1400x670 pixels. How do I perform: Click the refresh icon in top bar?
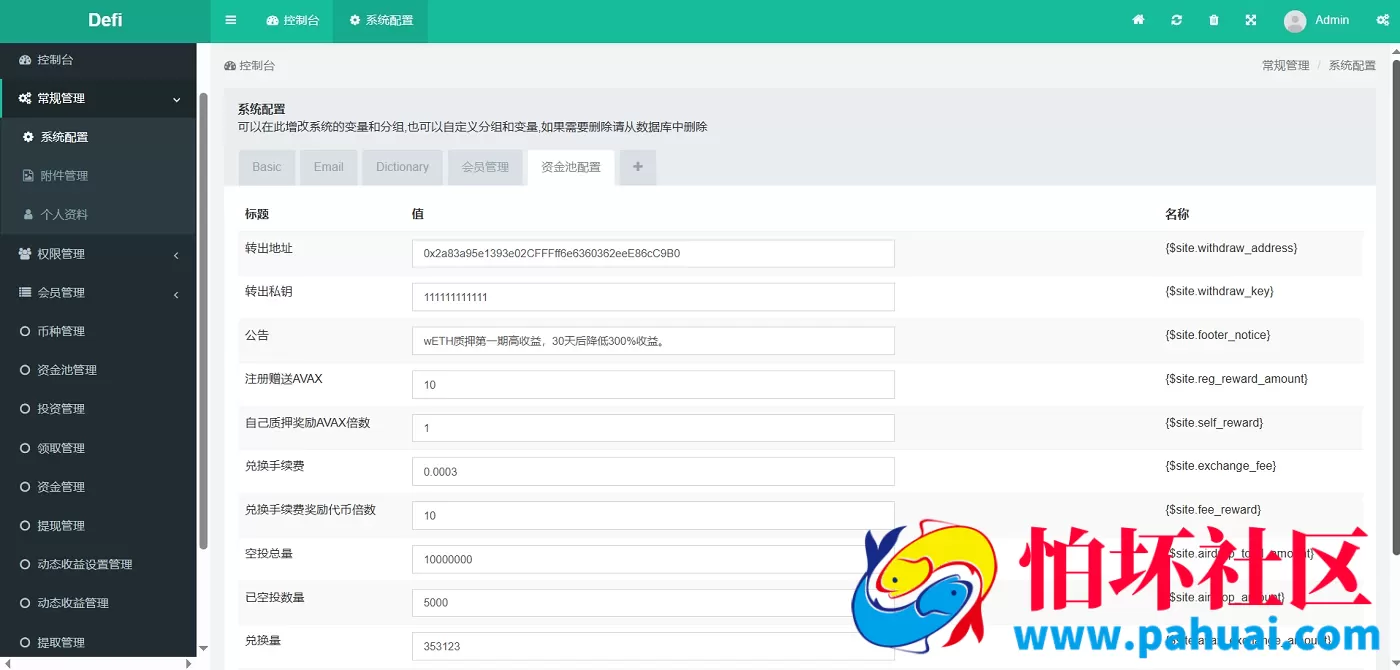point(1177,20)
